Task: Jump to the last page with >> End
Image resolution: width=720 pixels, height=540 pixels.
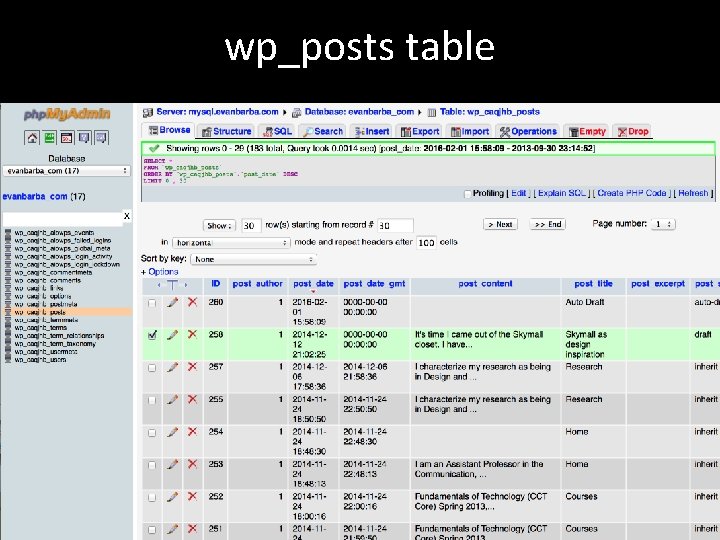Action: tap(547, 224)
